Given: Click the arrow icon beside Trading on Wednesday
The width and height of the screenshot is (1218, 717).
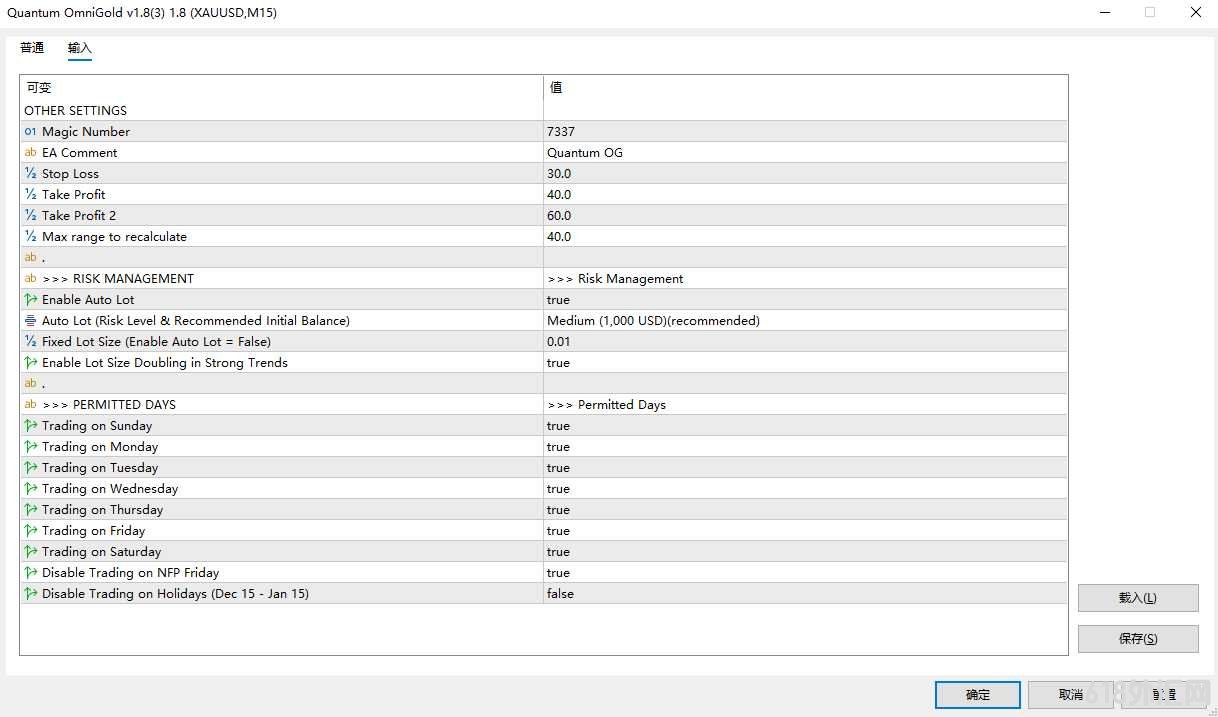Looking at the screenshot, I should click(x=30, y=489).
